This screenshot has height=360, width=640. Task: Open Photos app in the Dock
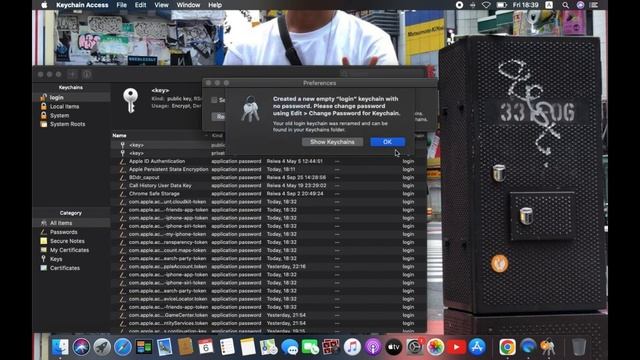[436, 347]
